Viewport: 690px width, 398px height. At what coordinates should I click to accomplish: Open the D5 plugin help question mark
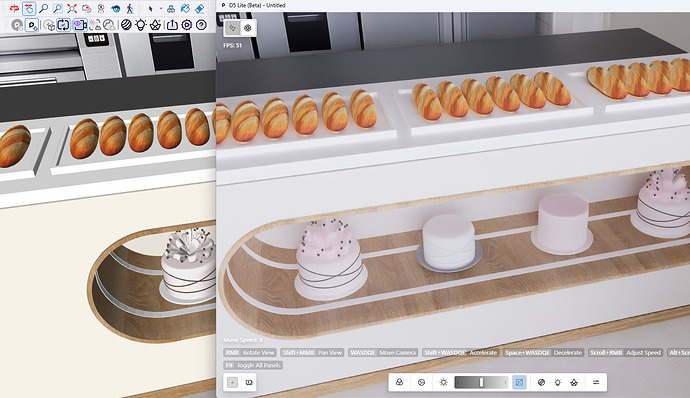point(201,25)
